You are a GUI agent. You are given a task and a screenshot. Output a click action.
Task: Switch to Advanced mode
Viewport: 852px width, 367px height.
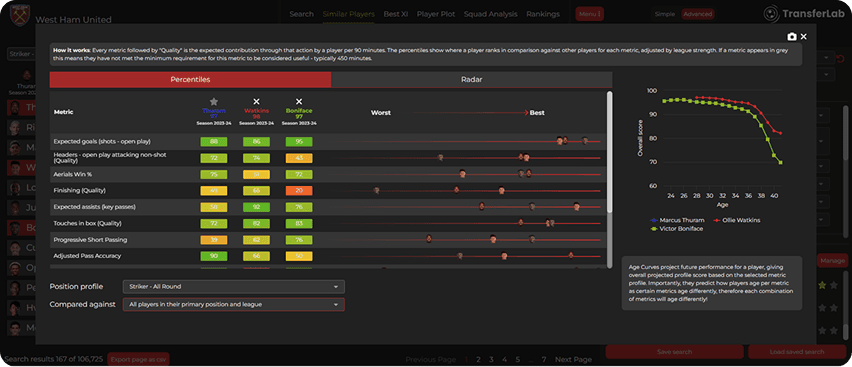point(698,14)
